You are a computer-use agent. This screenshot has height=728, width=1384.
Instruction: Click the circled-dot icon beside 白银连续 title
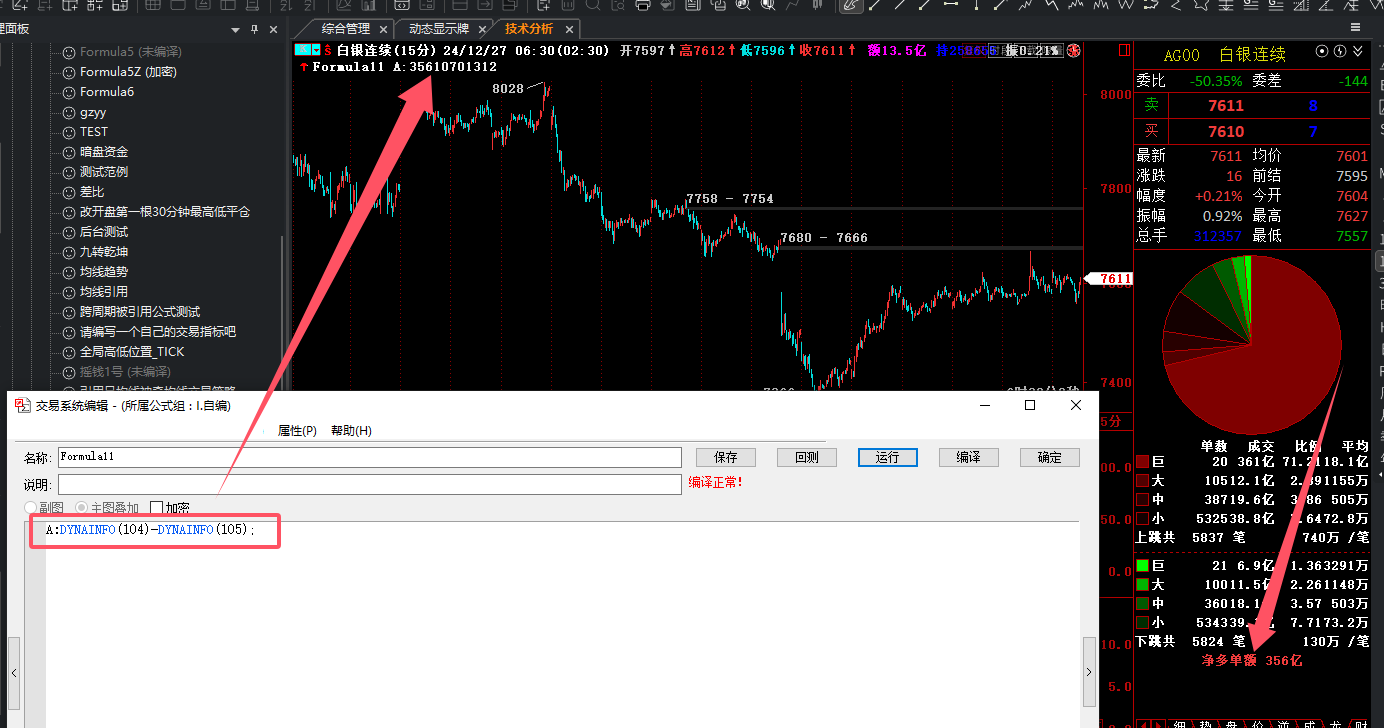pyautogui.click(x=1322, y=51)
